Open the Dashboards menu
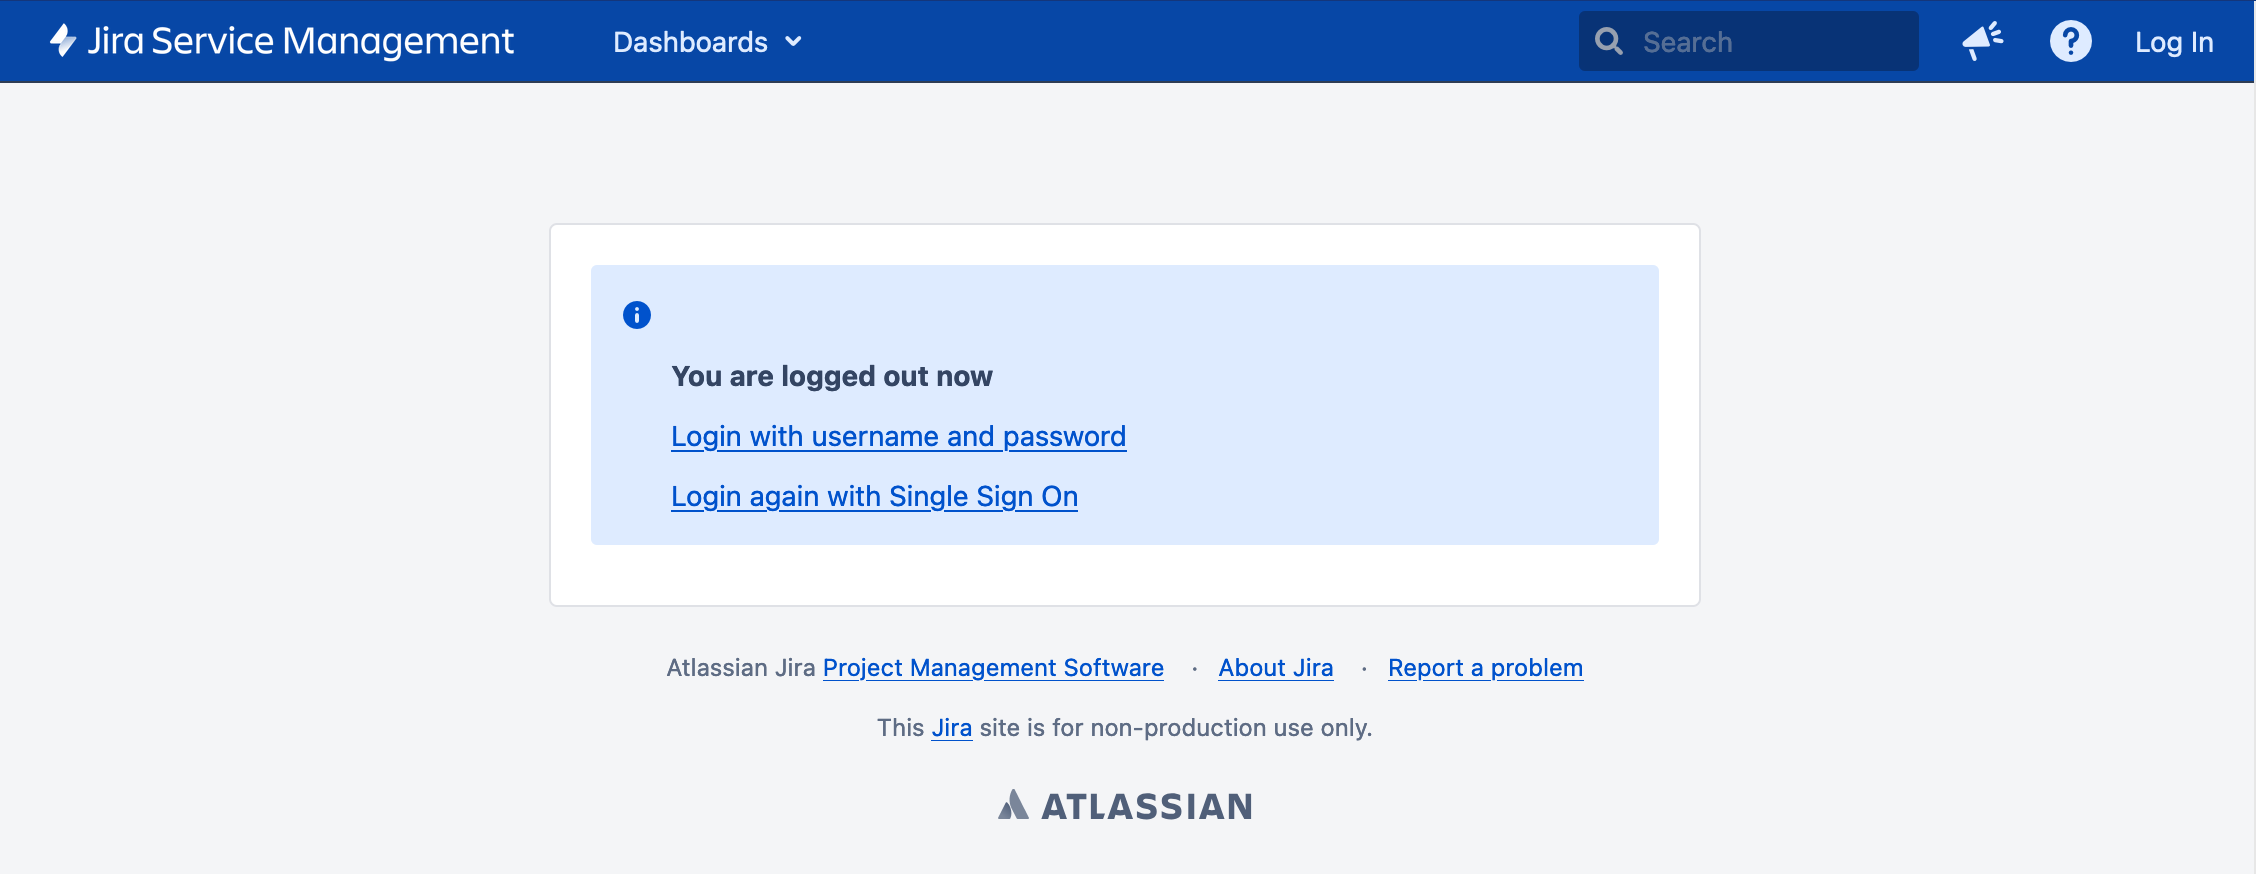The width and height of the screenshot is (2256, 874). point(690,42)
